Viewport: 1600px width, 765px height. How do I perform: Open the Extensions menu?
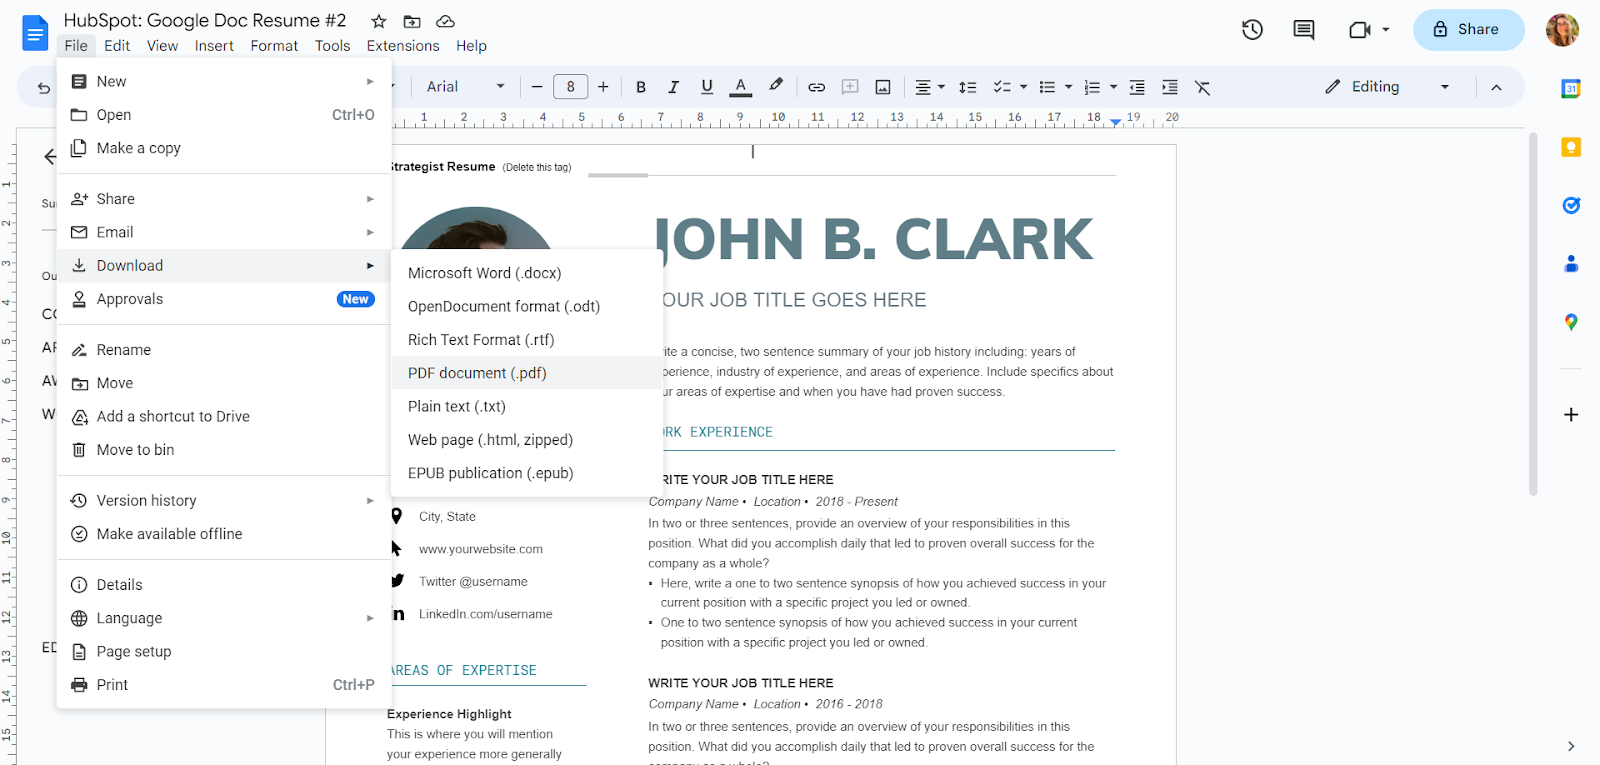coord(403,46)
